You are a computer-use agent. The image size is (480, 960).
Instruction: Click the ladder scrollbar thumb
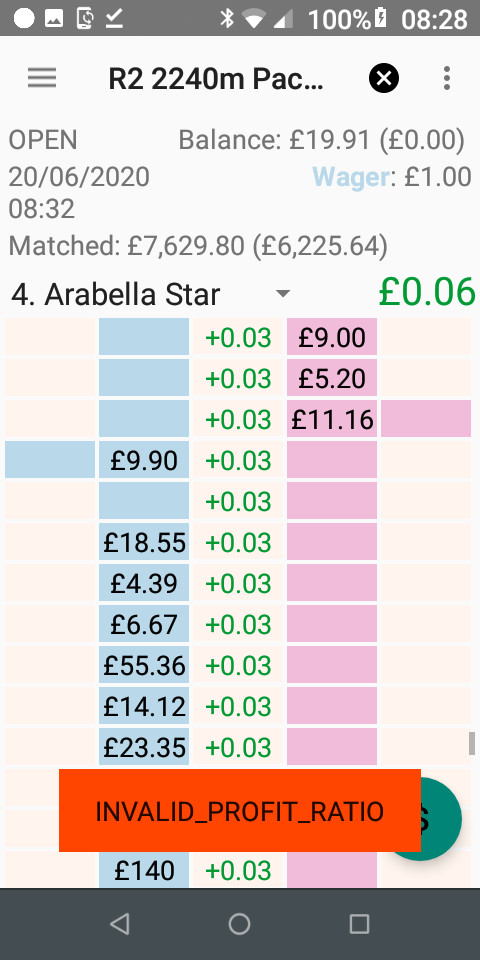pos(472,743)
